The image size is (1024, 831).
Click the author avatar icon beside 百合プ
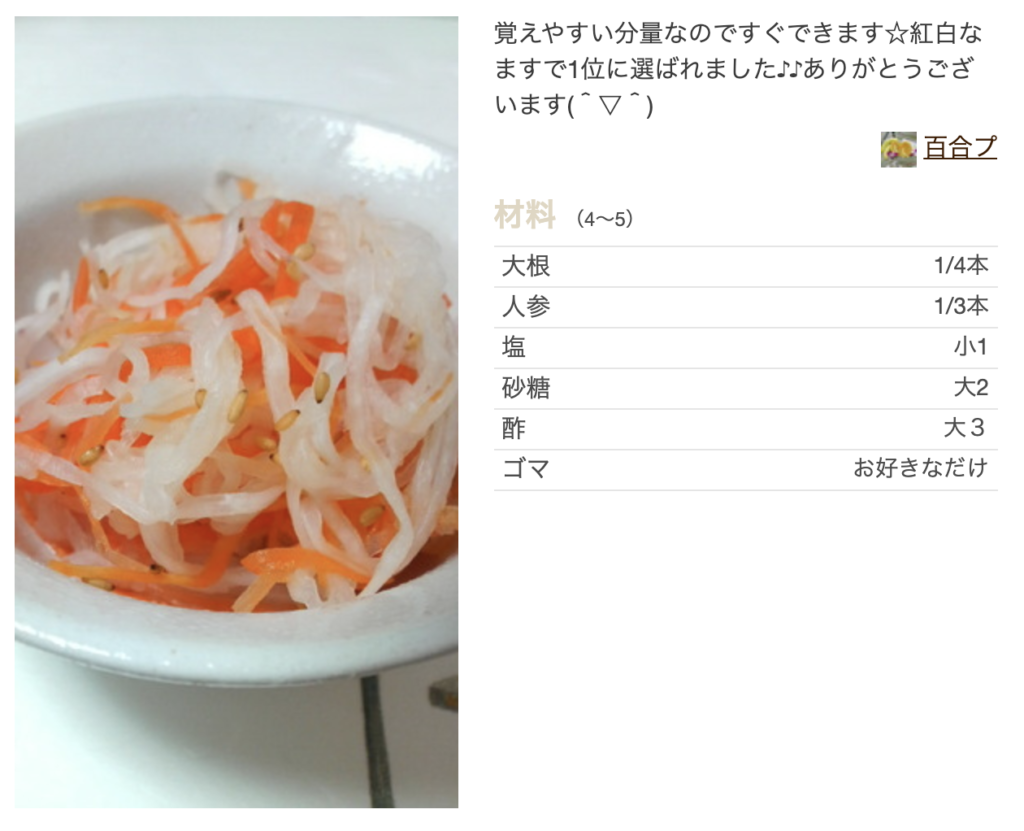click(x=898, y=149)
